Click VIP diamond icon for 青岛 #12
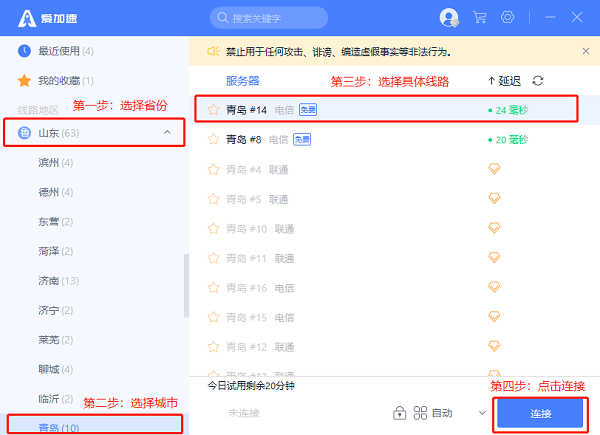The width and height of the screenshot is (600, 435). point(494,346)
